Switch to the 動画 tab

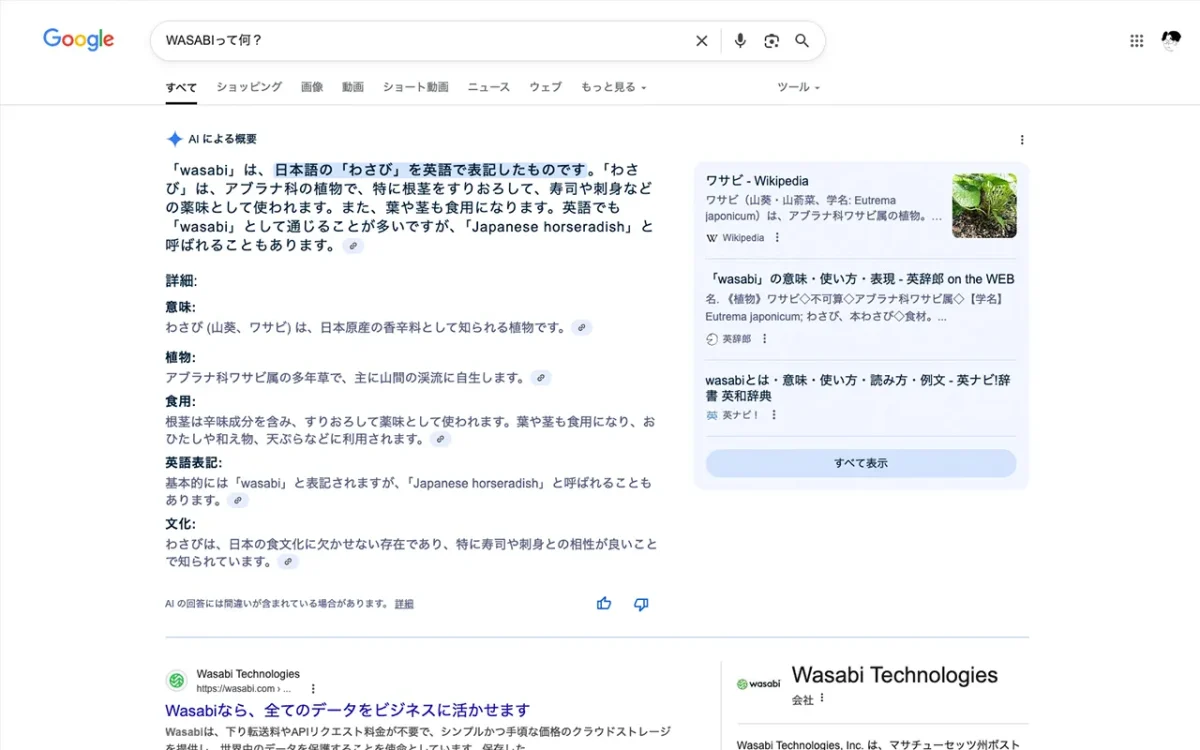[x=353, y=87]
